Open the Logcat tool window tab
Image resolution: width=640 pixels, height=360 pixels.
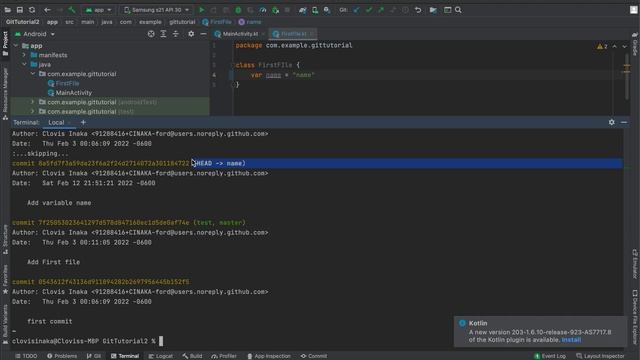click(x=160, y=356)
